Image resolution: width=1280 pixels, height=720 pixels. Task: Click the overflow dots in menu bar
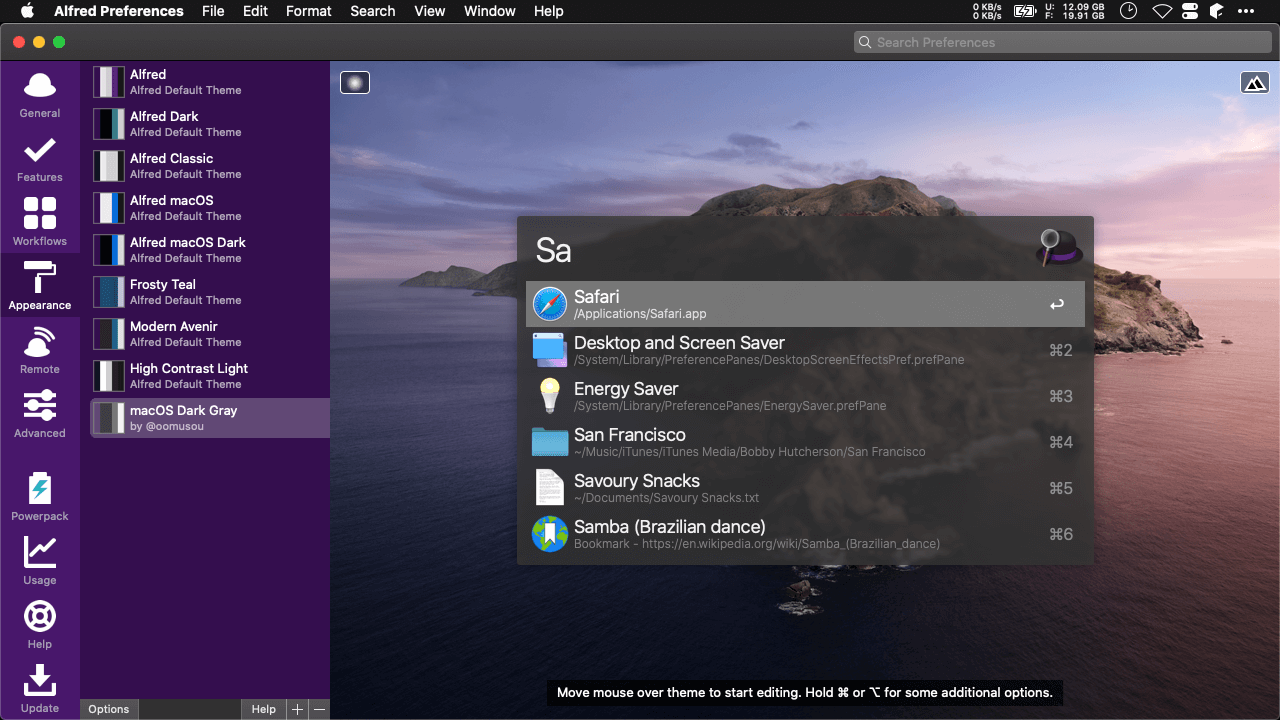(1245, 11)
